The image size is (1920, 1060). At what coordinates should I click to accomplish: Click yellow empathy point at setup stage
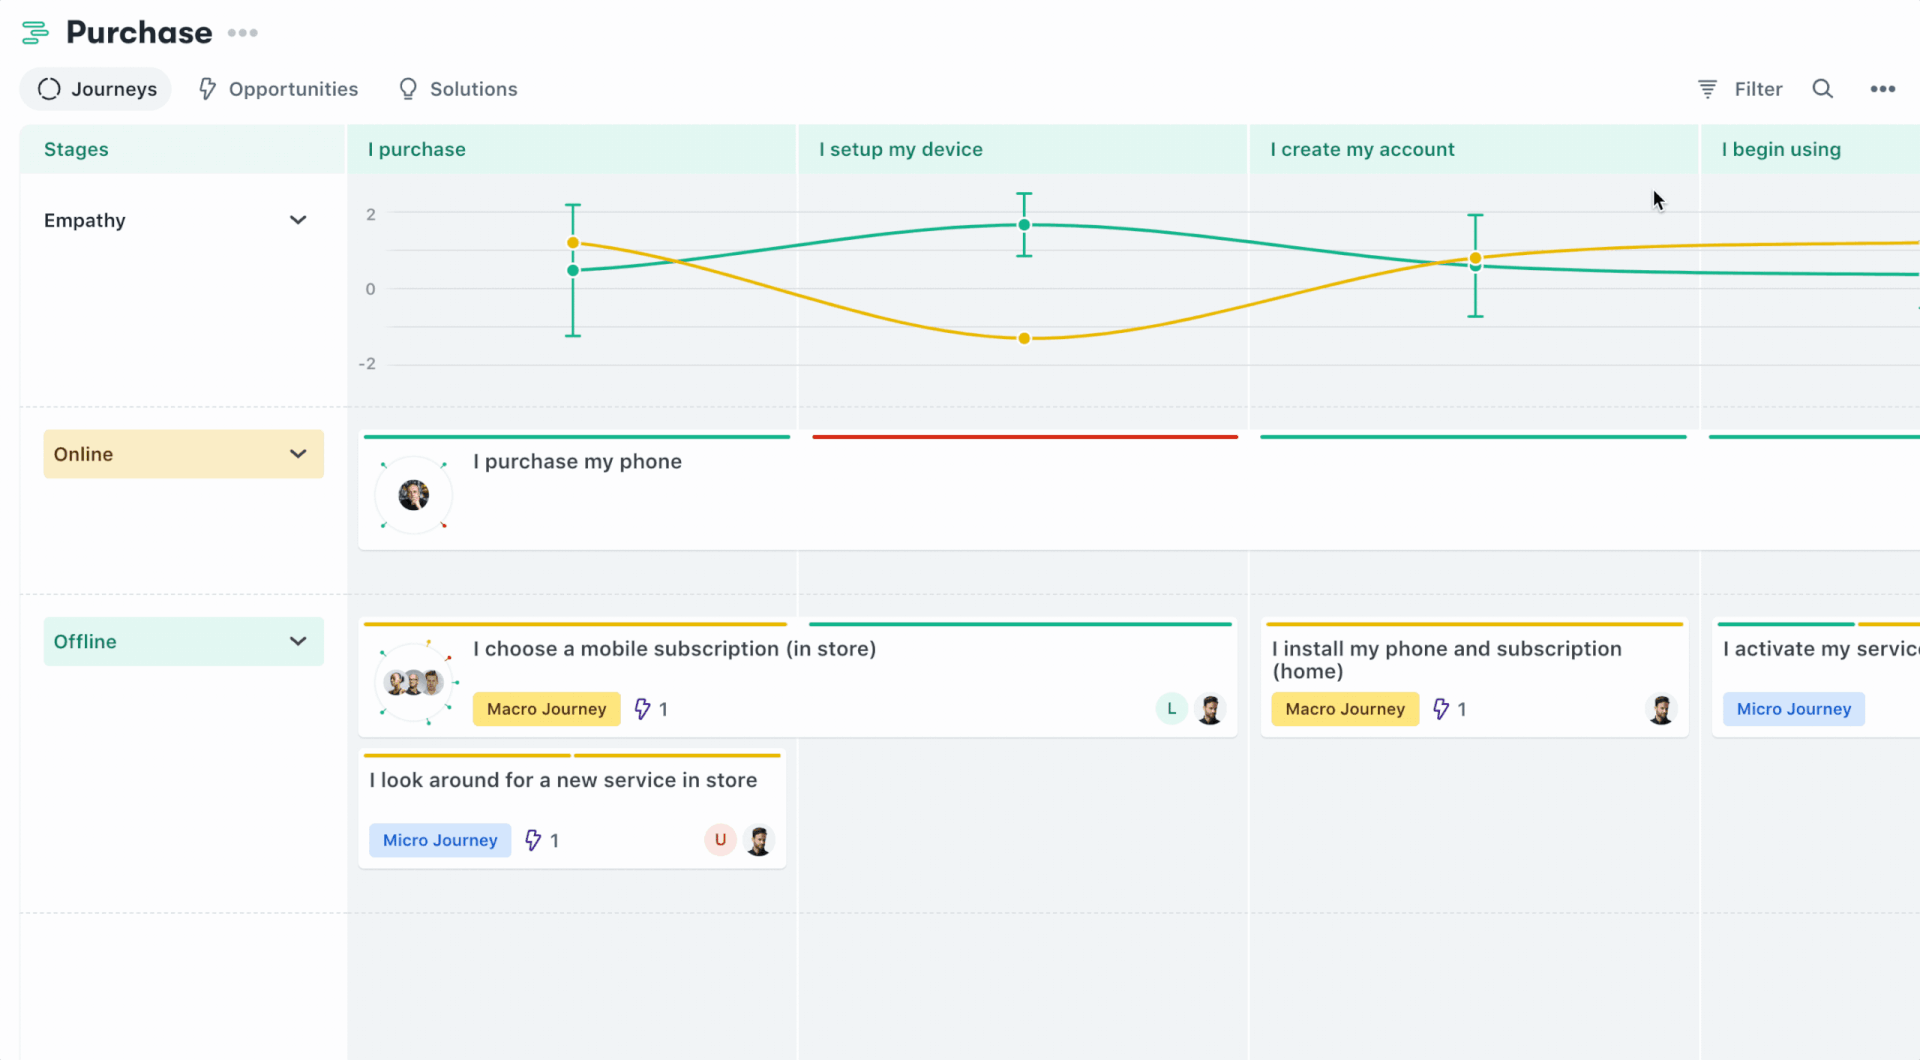pos(1024,339)
